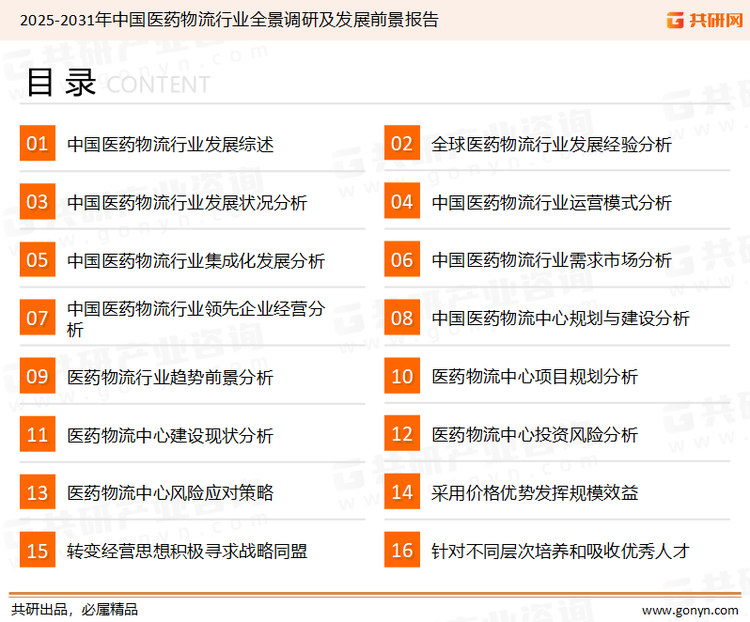Click orange number box 08
The image size is (750, 622).
coord(402,318)
